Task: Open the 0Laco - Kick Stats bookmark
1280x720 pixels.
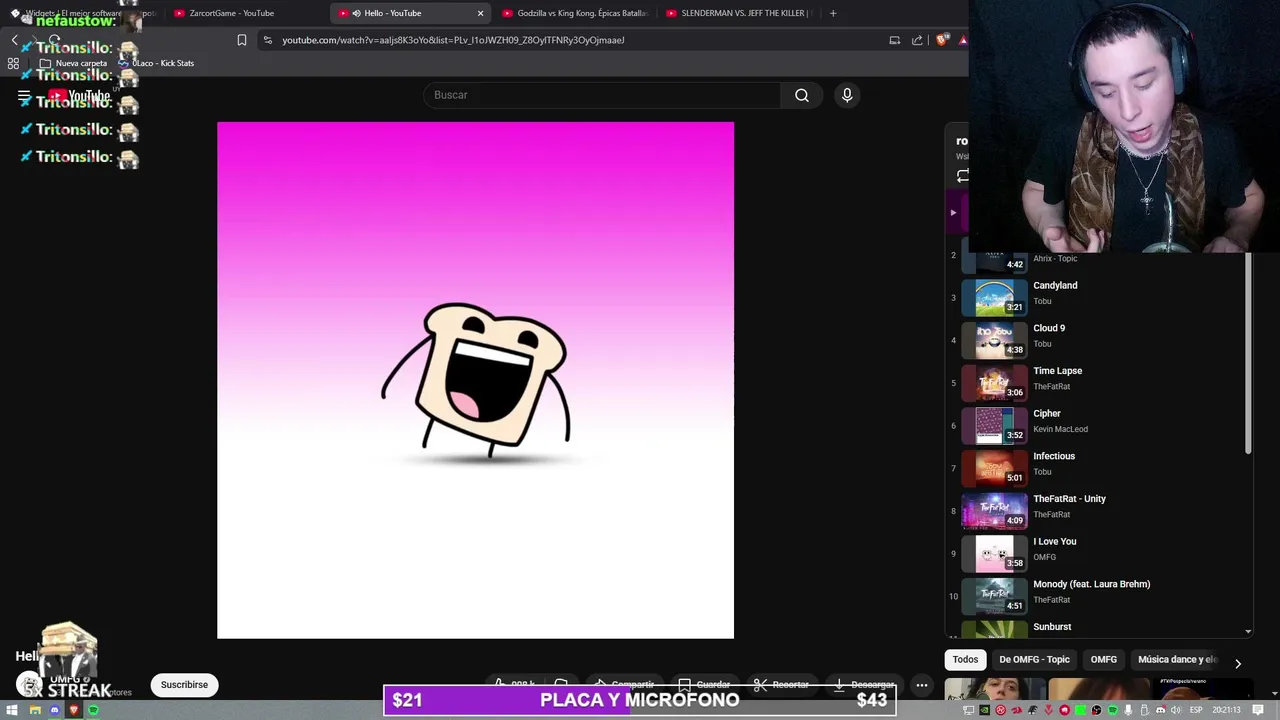Action: point(156,63)
